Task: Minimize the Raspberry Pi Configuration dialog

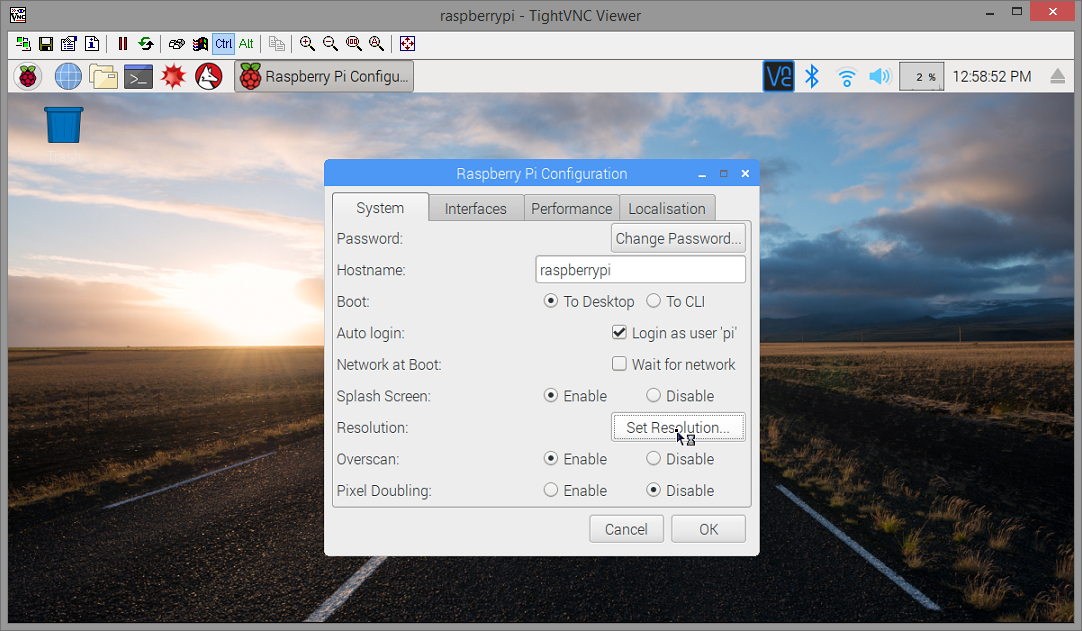Action: pyautogui.click(x=702, y=174)
